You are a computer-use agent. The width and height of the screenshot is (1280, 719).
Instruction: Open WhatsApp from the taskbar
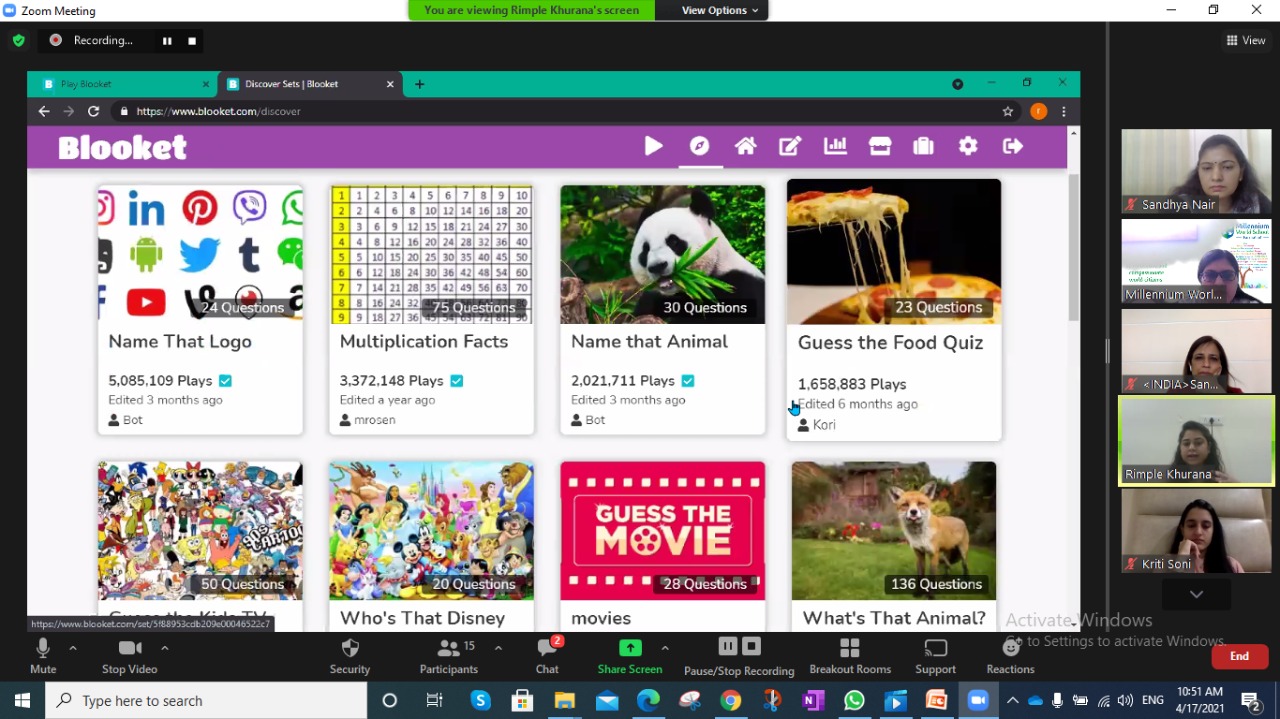click(x=854, y=701)
